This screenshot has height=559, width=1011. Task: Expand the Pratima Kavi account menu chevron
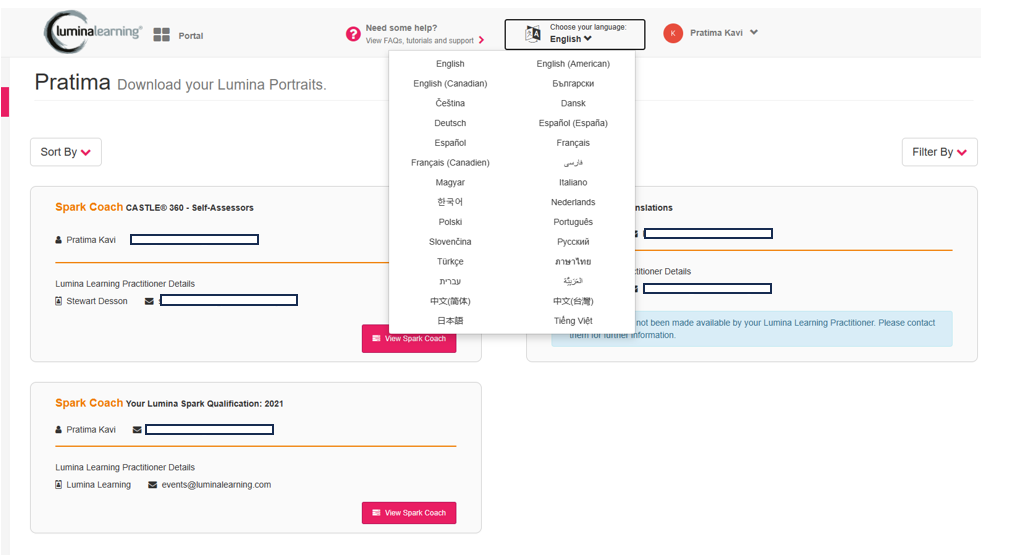[754, 32]
